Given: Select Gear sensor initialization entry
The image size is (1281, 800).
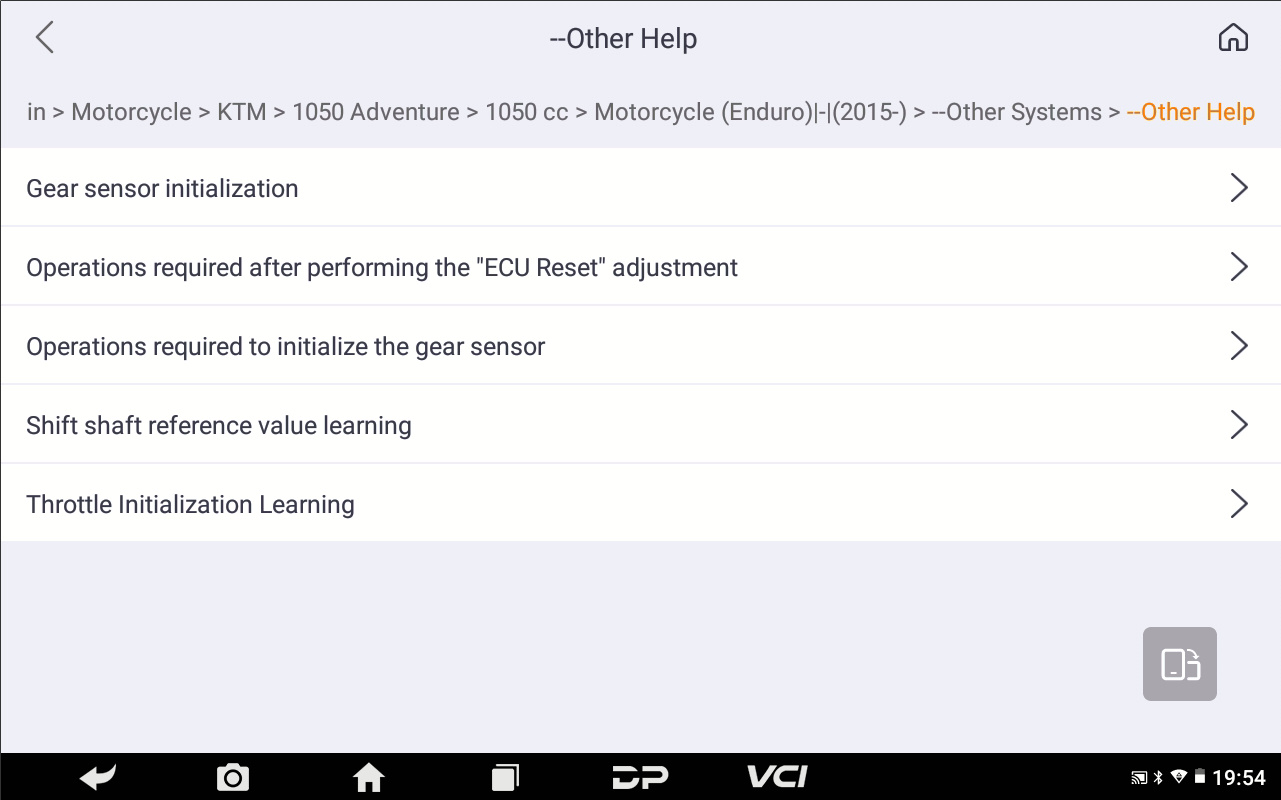Looking at the screenshot, I should tap(162, 188).
